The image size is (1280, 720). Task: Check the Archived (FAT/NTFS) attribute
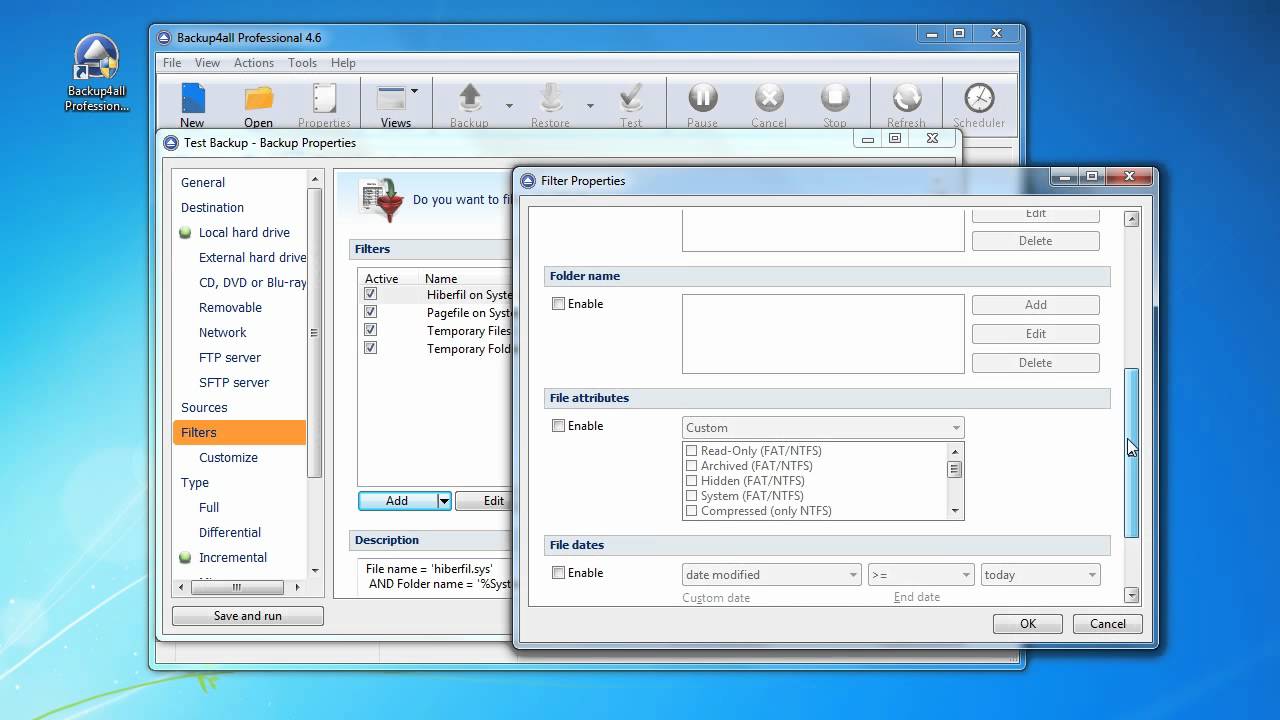point(691,466)
